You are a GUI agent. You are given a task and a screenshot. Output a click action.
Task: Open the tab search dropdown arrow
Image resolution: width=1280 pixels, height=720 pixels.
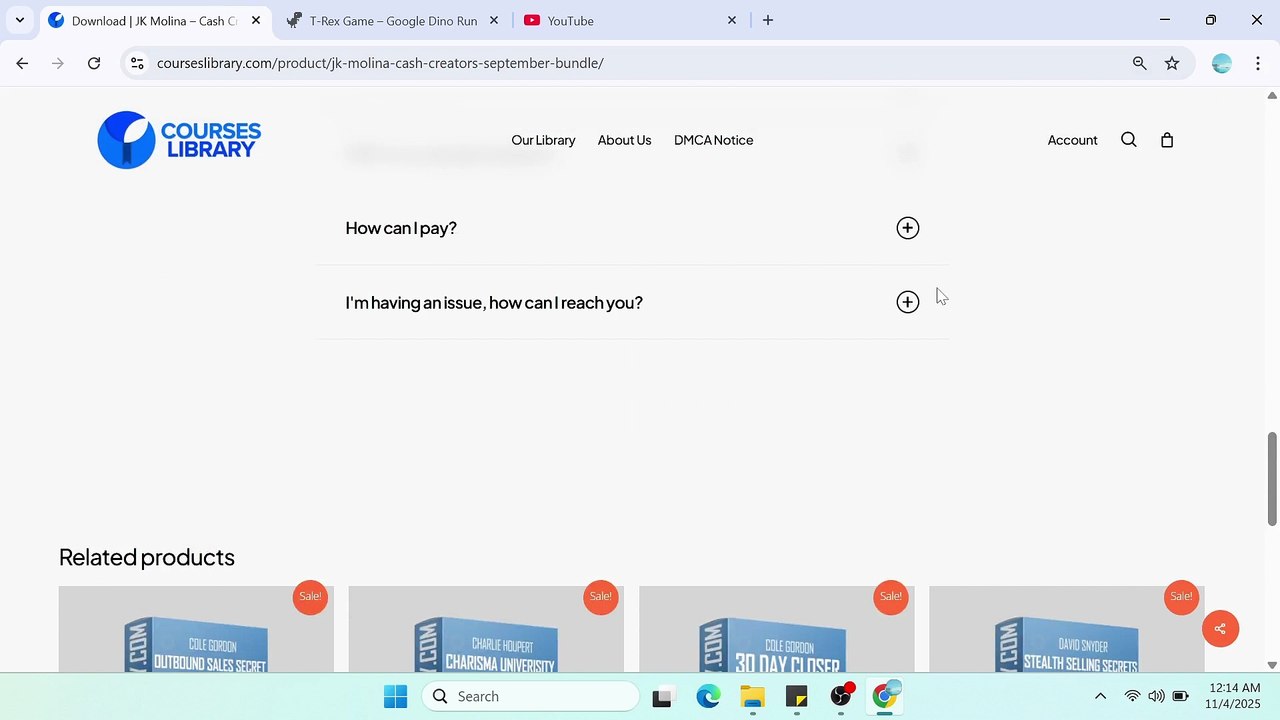pyautogui.click(x=20, y=20)
